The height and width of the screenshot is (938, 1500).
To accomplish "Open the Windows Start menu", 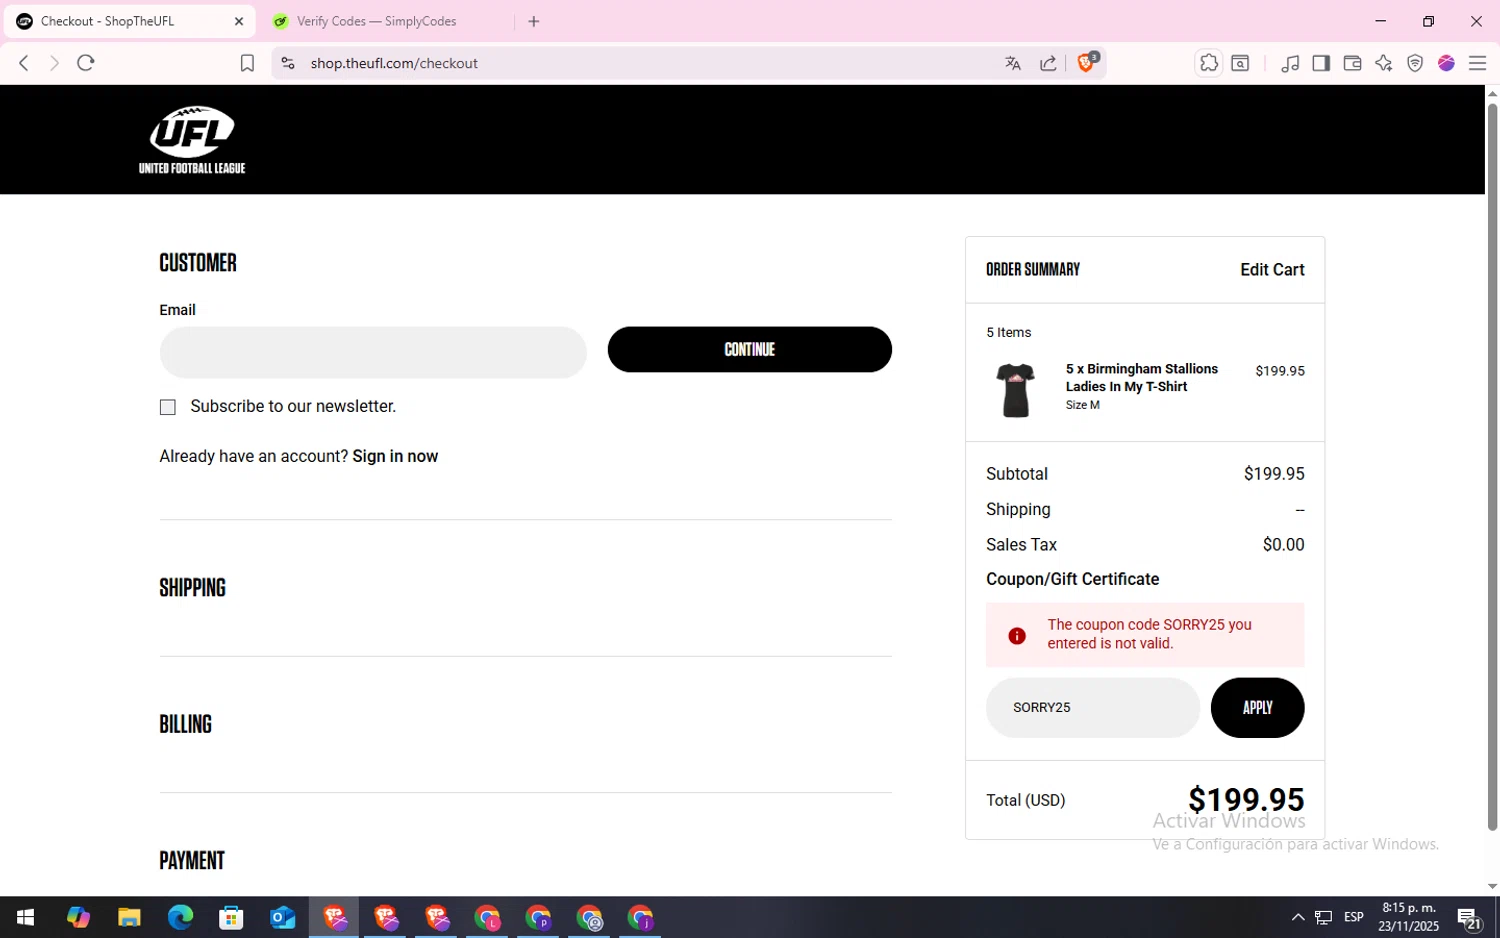I will click(x=25, y=917).
